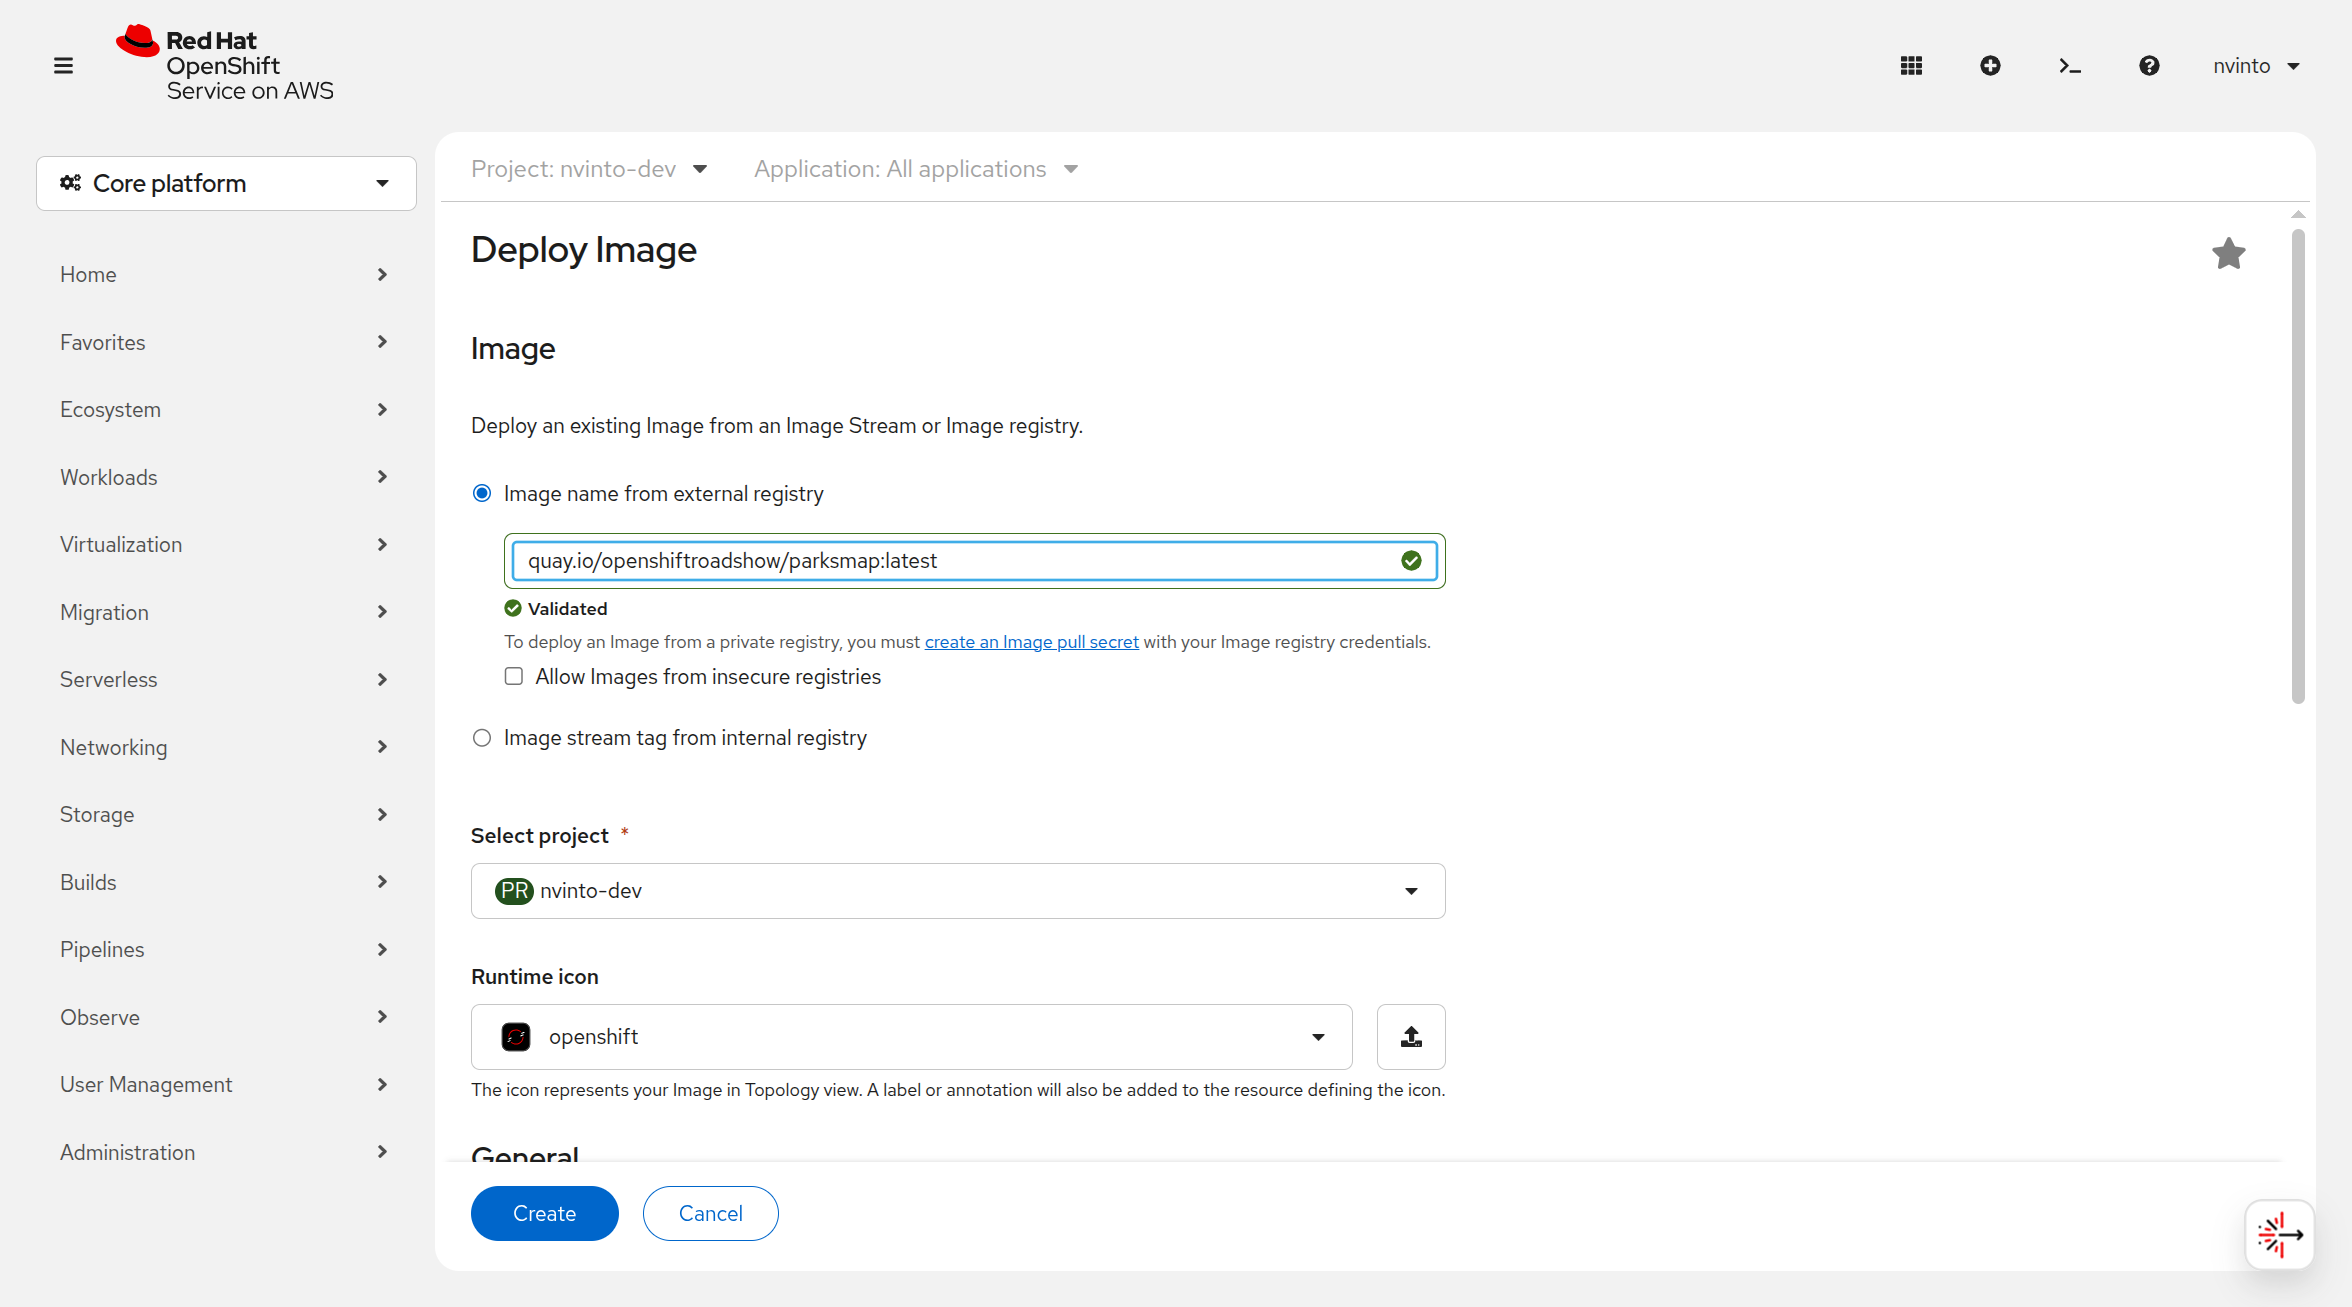Select Image name from external registry
Screen dimensions: 2352x1307
(482, 493)
